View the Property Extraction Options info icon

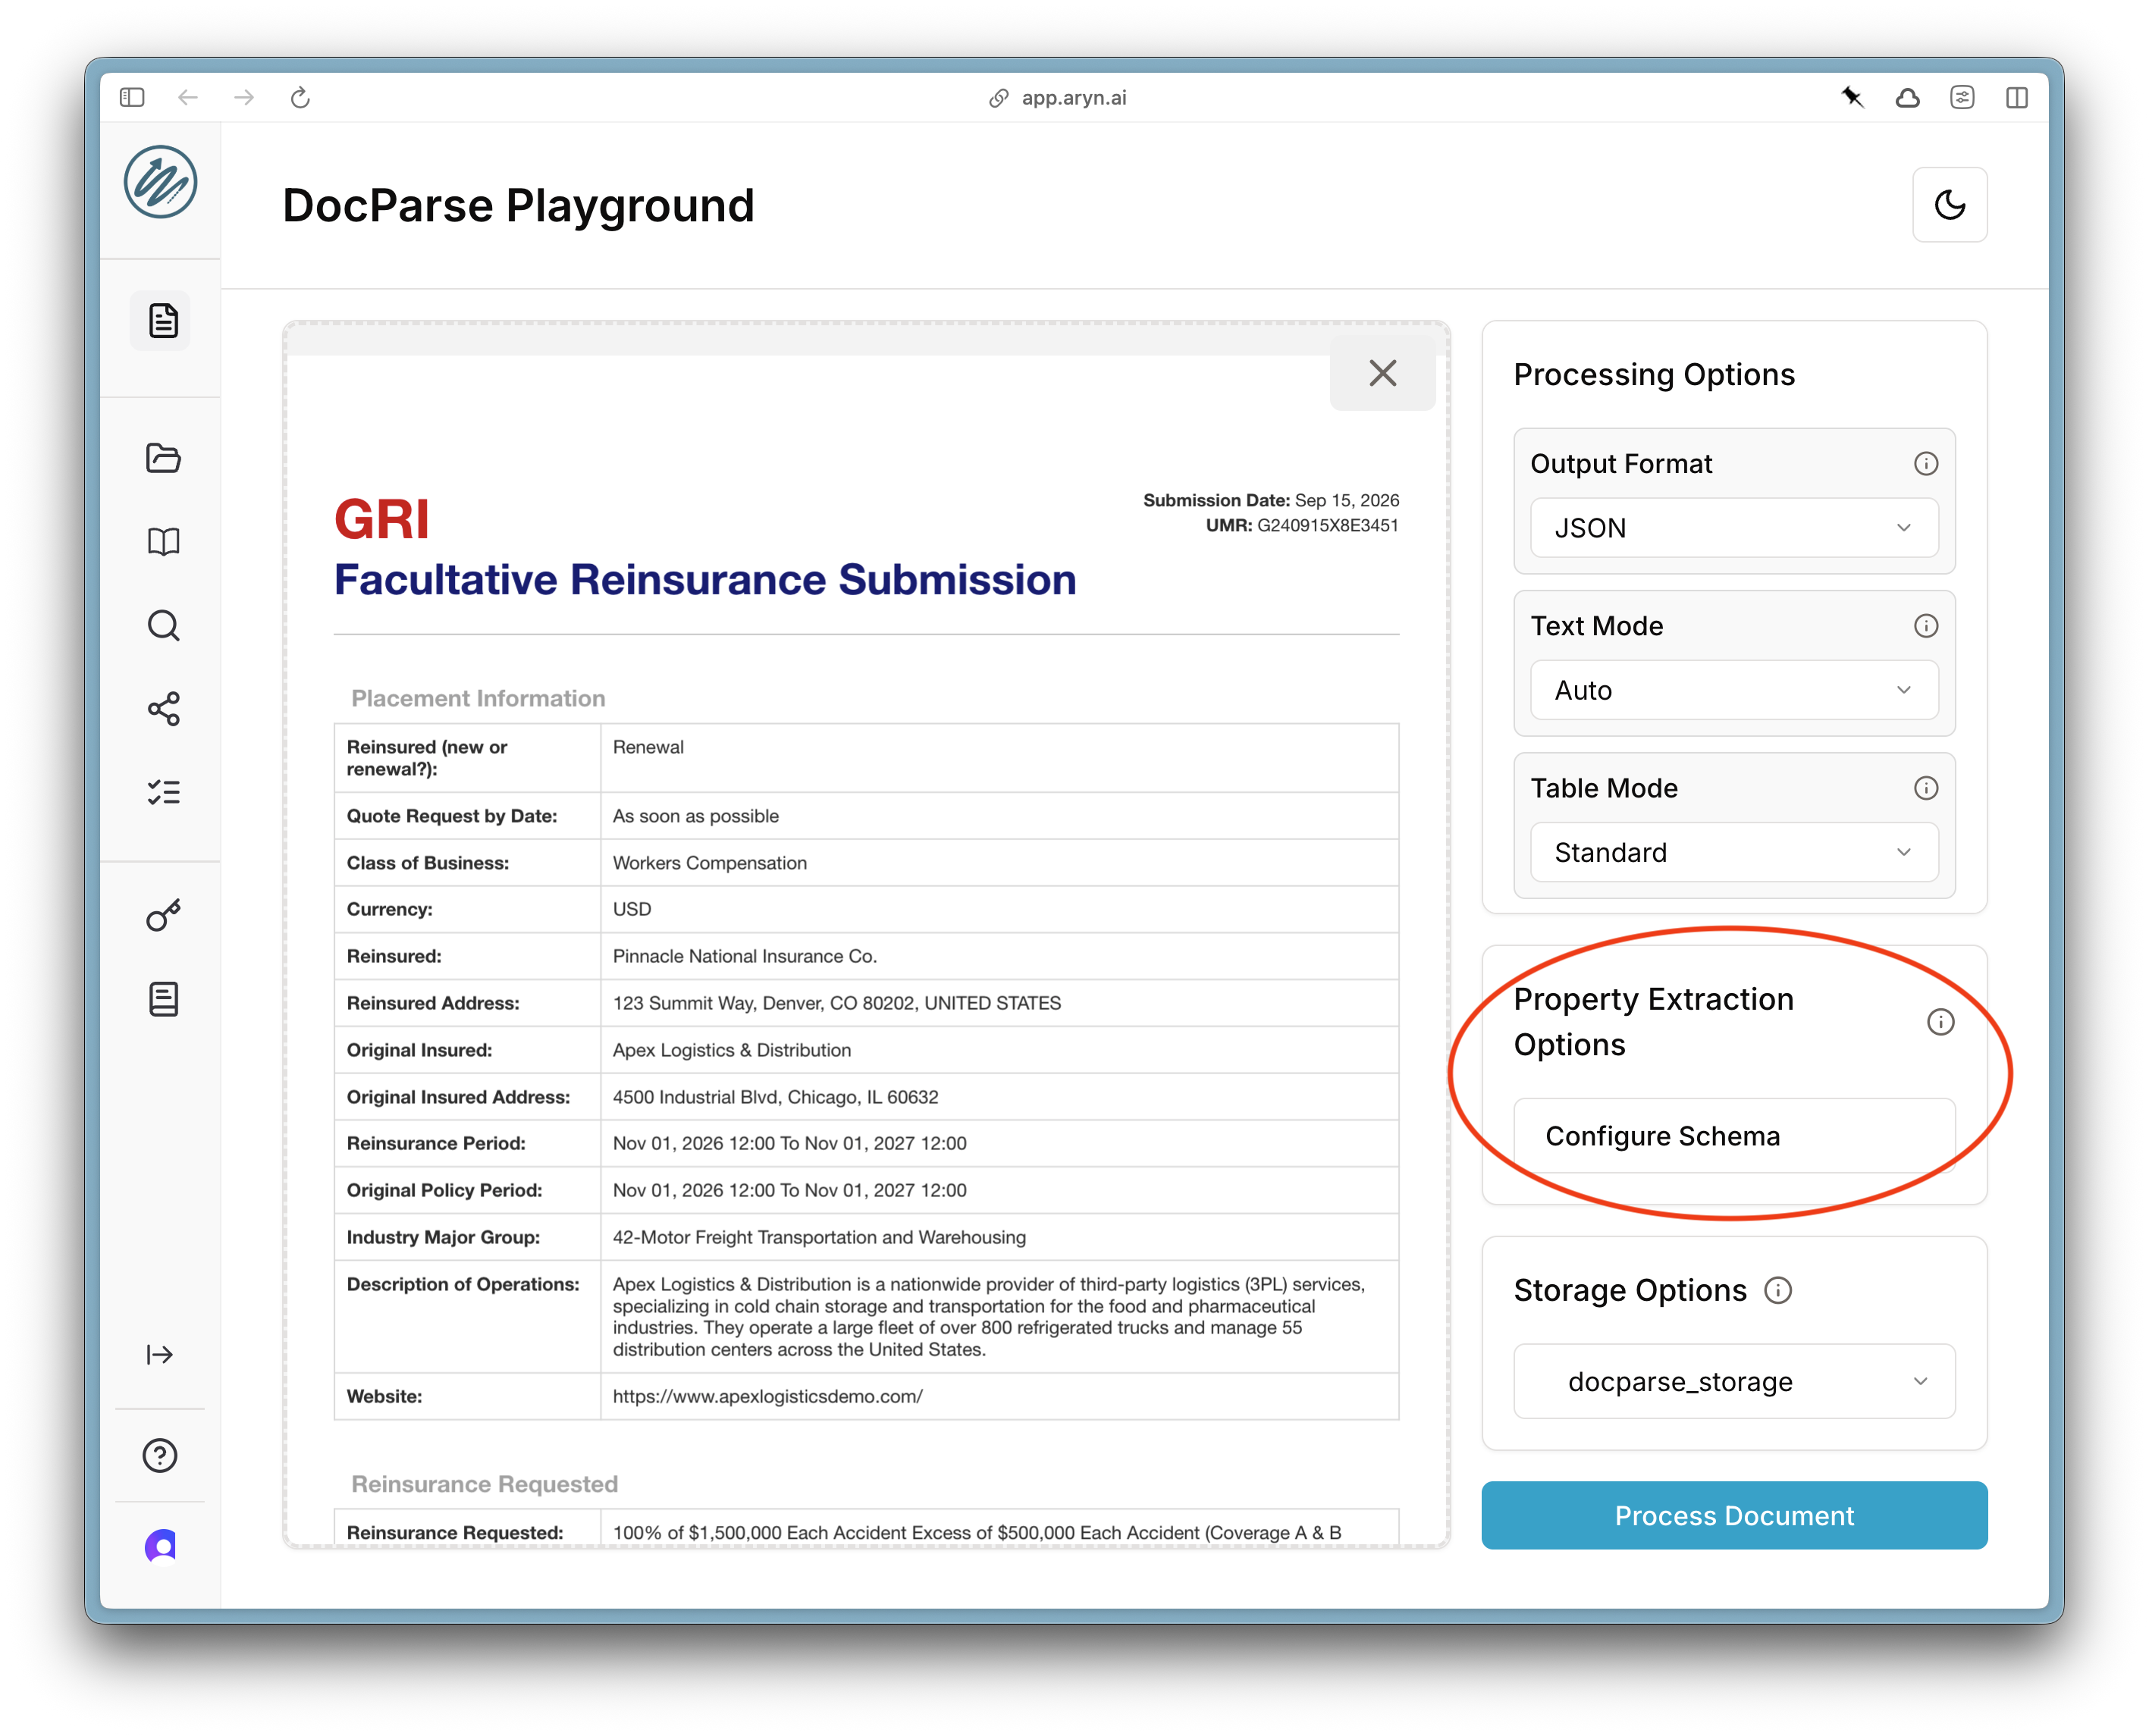[x=1940, y=1022]
